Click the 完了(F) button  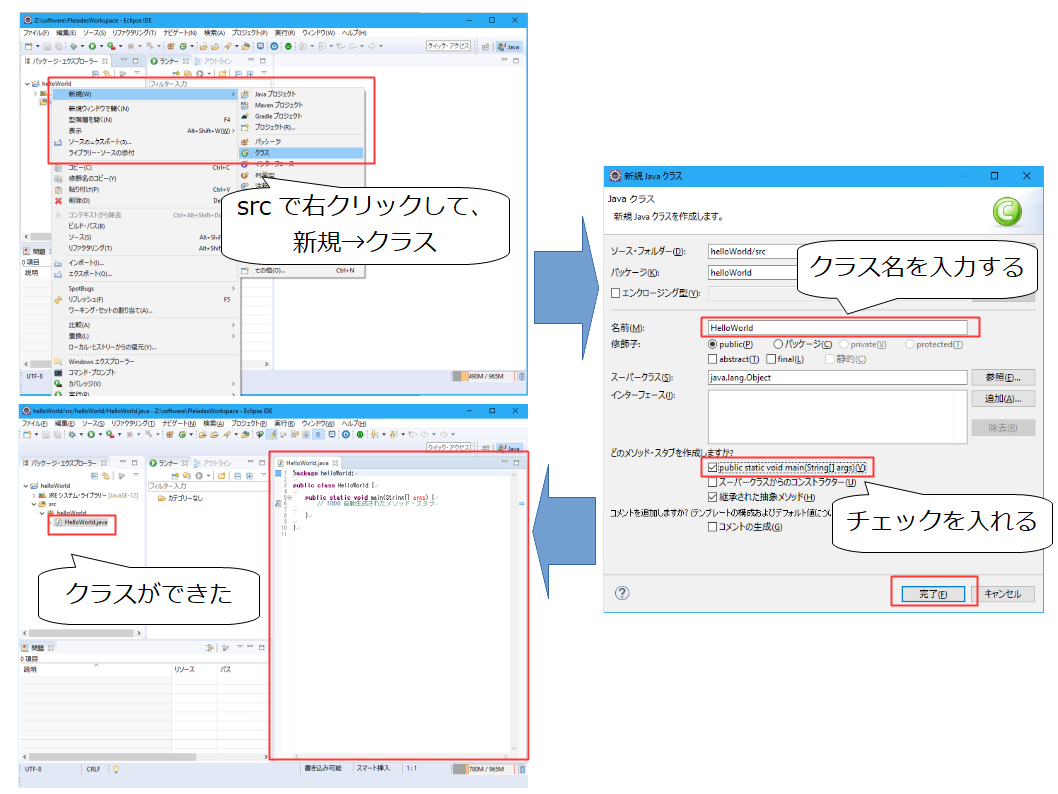[933, 594]
